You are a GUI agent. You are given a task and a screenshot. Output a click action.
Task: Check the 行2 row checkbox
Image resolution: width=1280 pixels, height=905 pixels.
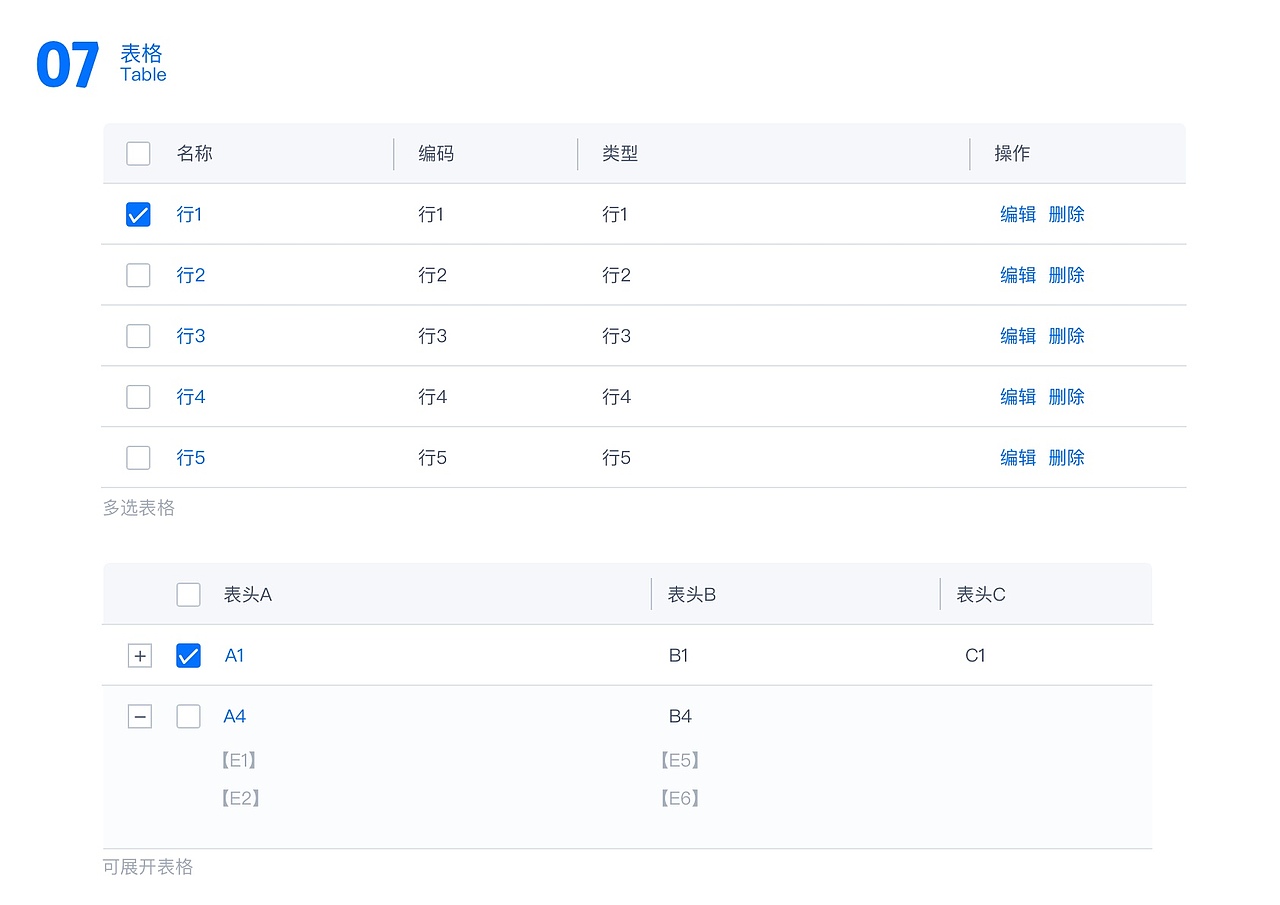tap(138, 275)
